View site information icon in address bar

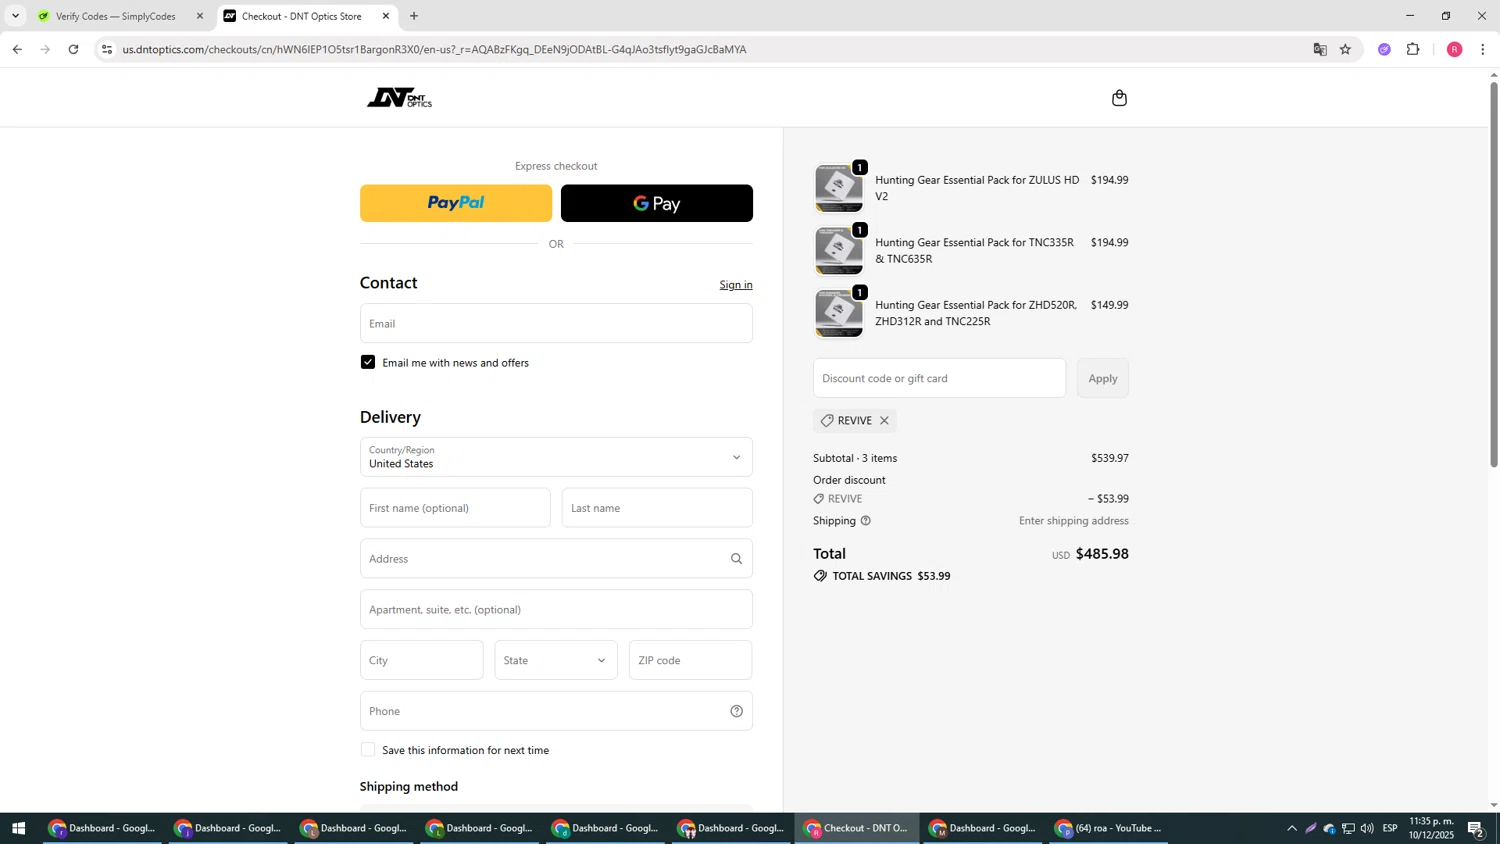(107, 49)
